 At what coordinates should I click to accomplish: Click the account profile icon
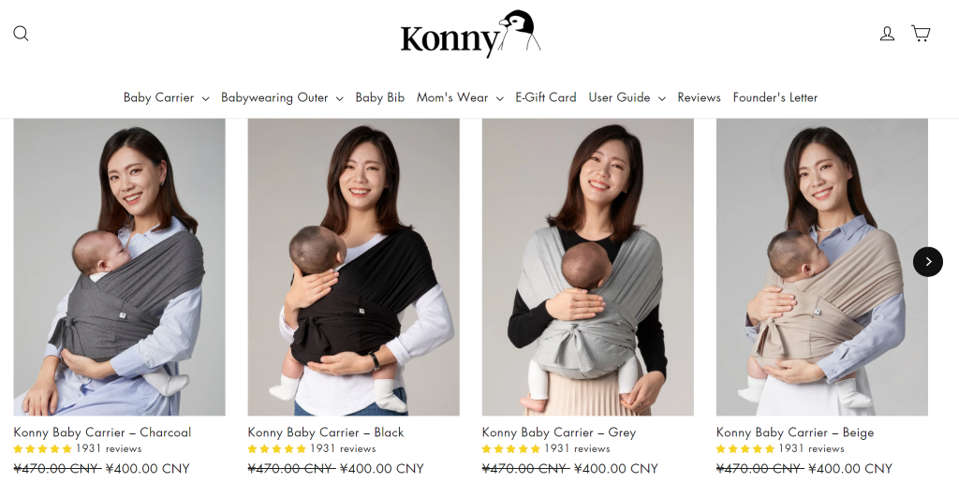(x=887, y=33)
